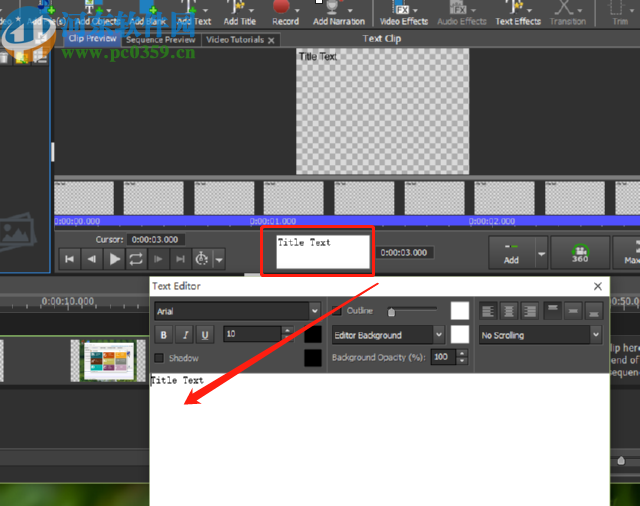This screenshot has height=506, width=640.
Task: Open the outline color white swatch
Action: 460,311
